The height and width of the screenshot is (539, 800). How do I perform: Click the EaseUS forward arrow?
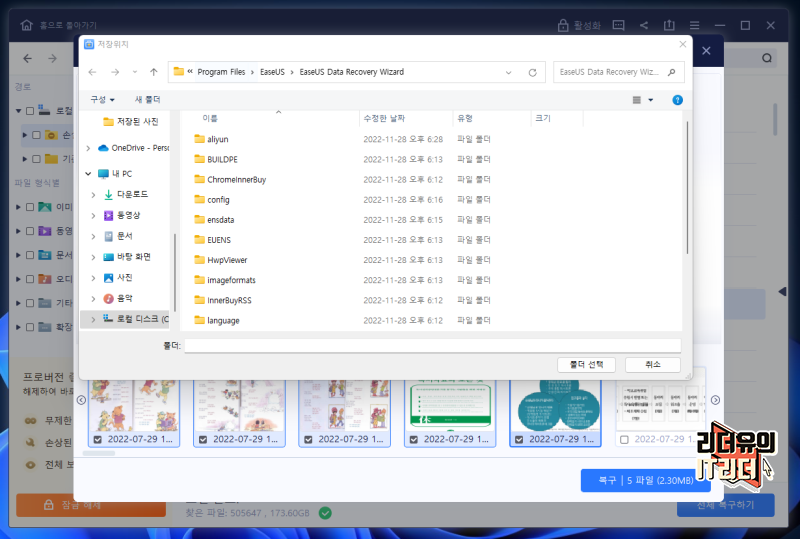click(53, 59)
